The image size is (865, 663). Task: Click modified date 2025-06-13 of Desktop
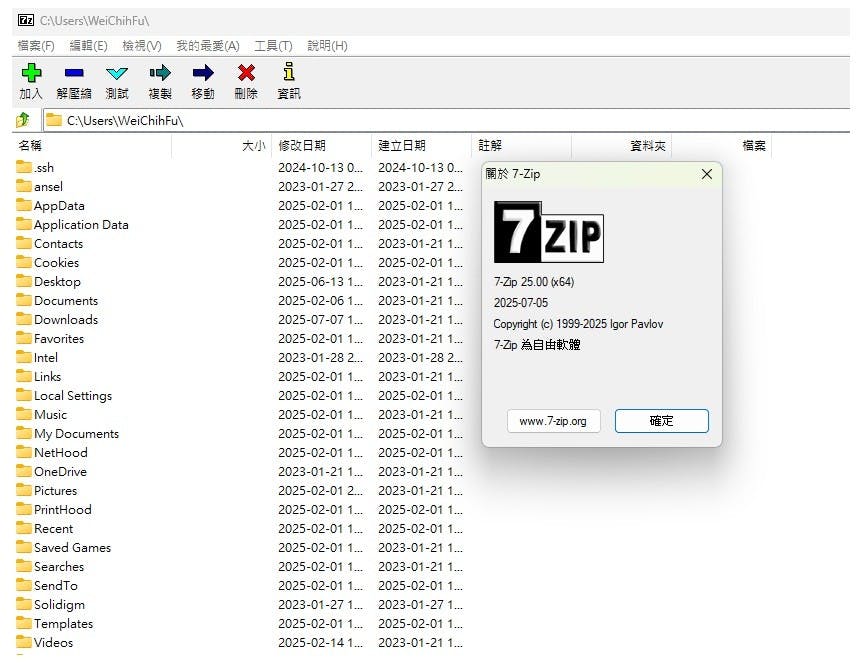pos(321,281)
